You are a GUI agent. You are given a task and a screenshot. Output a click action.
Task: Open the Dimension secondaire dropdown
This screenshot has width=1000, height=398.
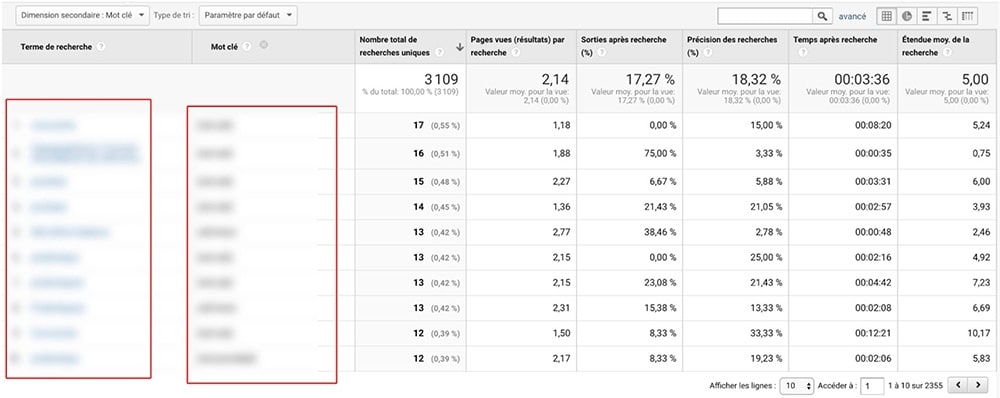coord(82,15)
